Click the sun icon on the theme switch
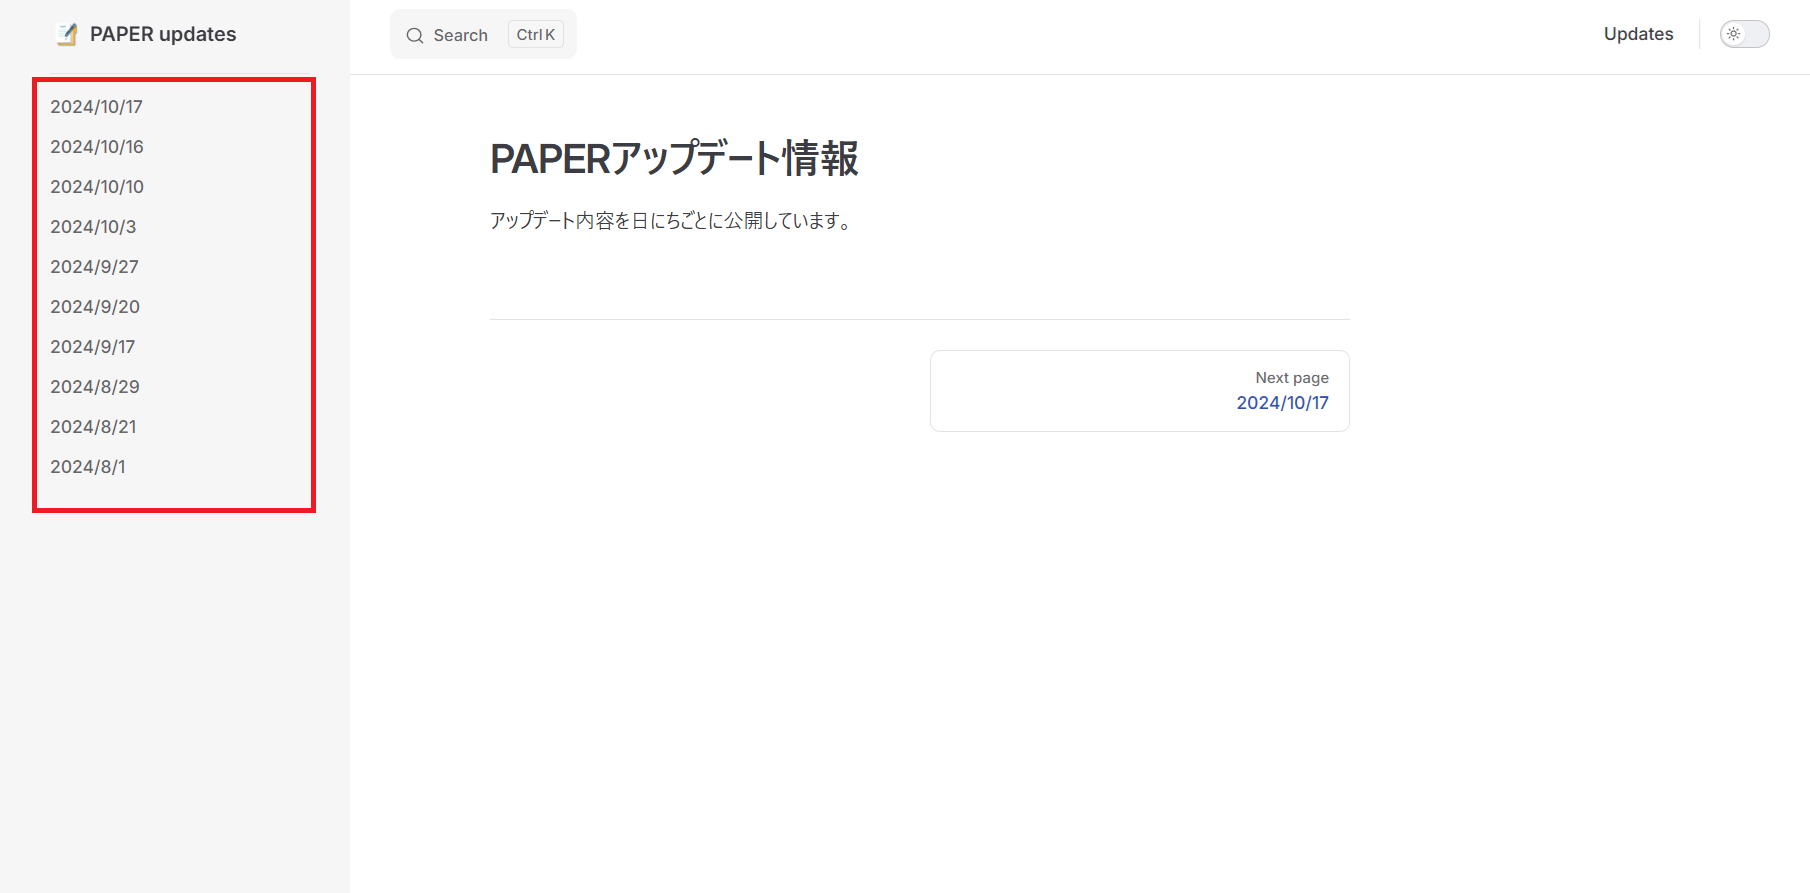The width and height of the screenshot is (1810, 893). click(1734, 34)
